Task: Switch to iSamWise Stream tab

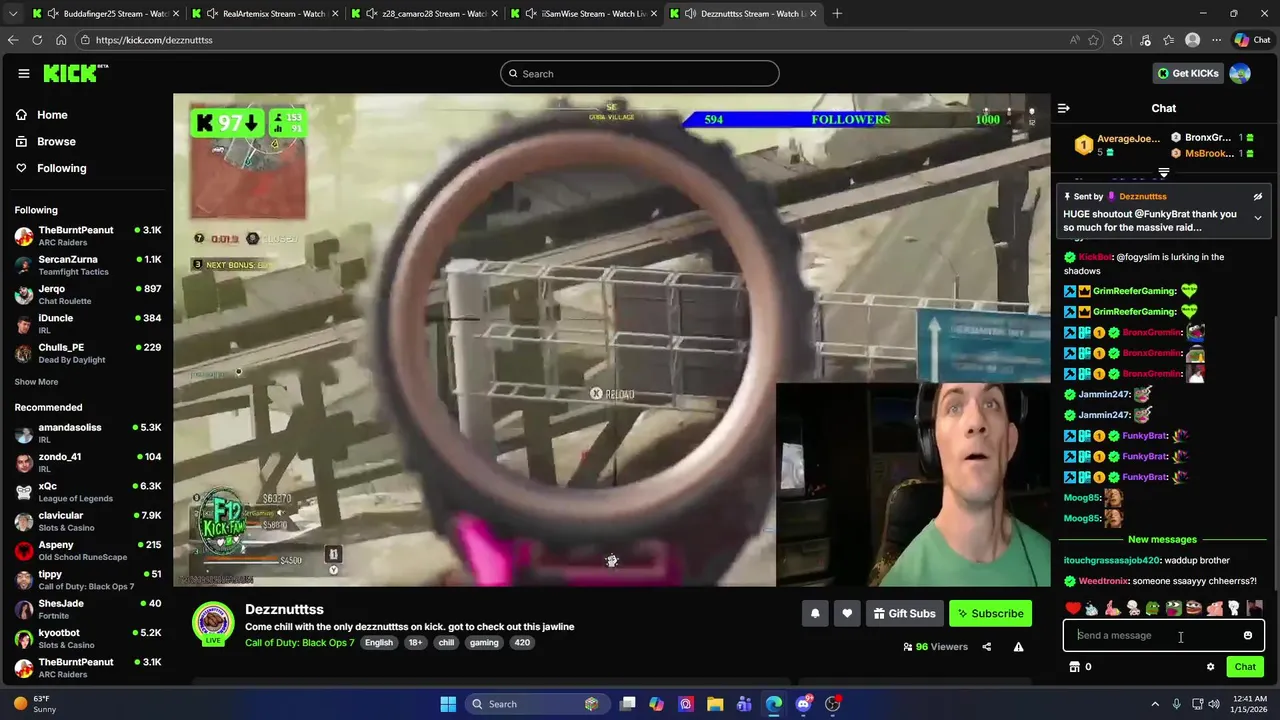Action: [x=583, y=14]
